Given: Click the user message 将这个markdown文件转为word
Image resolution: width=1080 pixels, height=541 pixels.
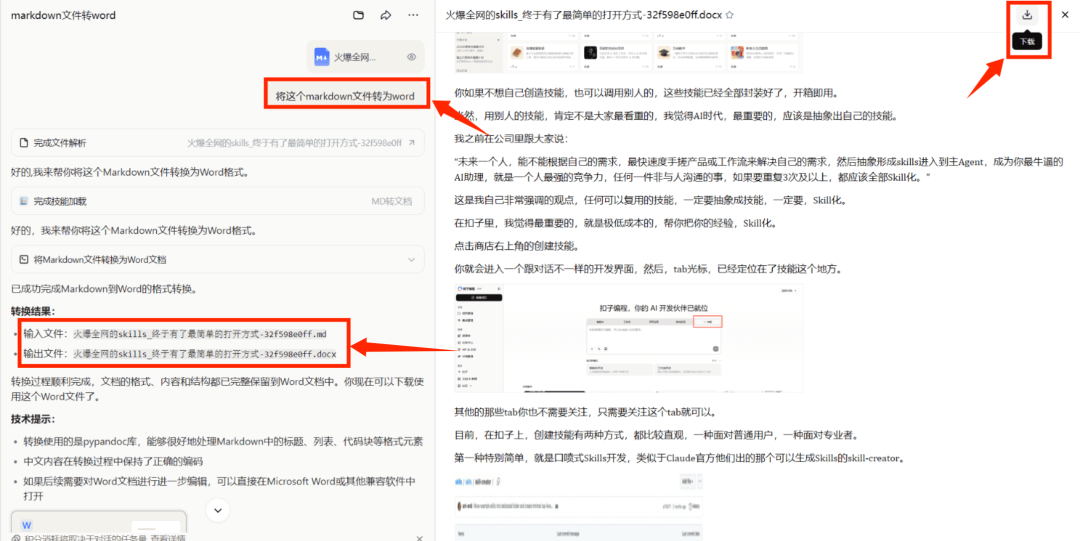Looking at the screenshot, I should [x=345, y=96].
